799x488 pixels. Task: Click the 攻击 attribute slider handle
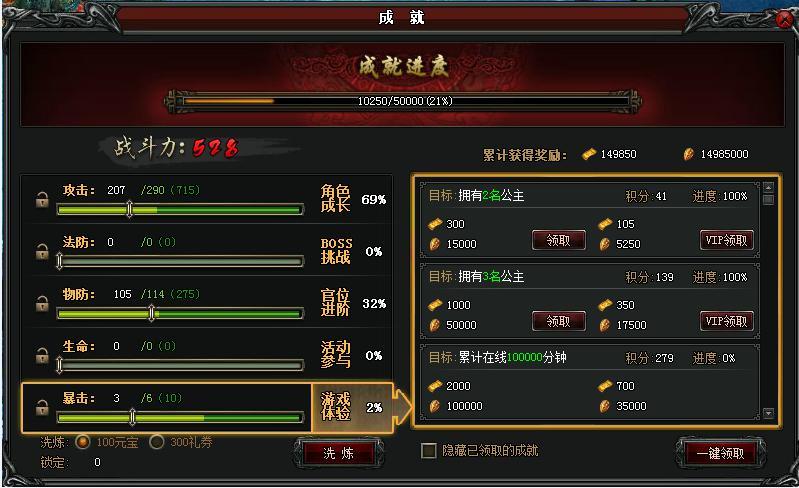tap(129, 209)
